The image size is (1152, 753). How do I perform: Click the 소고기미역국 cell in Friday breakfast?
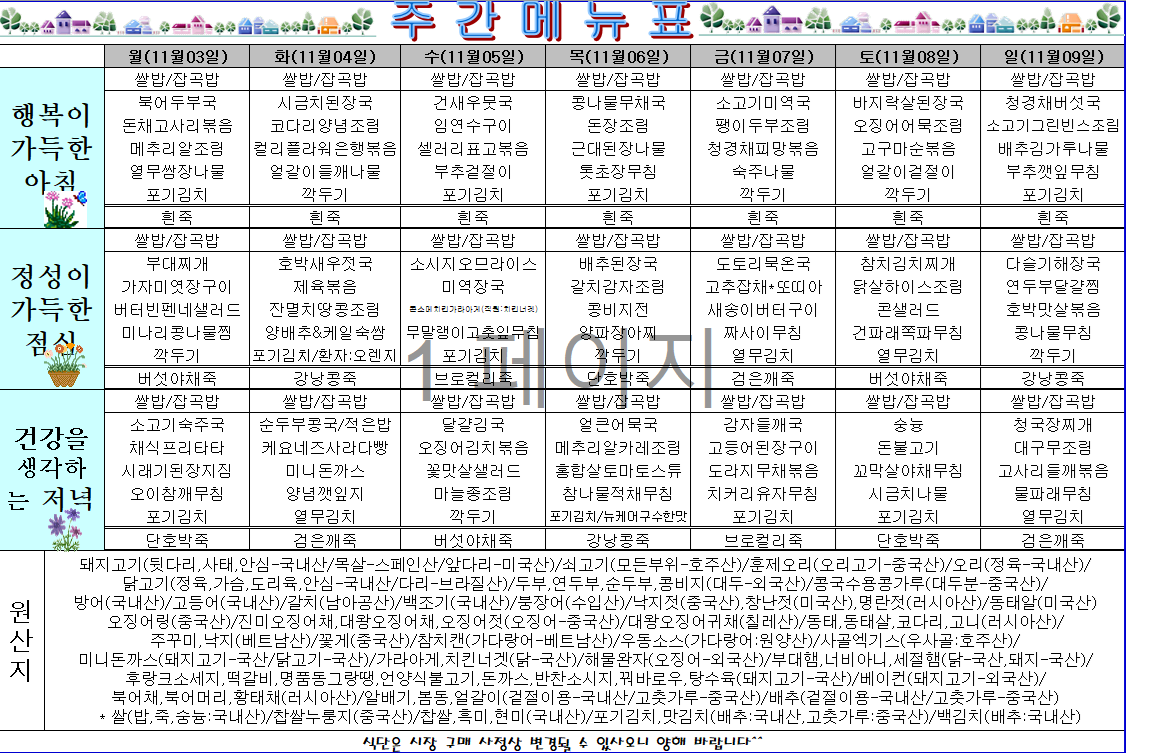coord(763,102)
